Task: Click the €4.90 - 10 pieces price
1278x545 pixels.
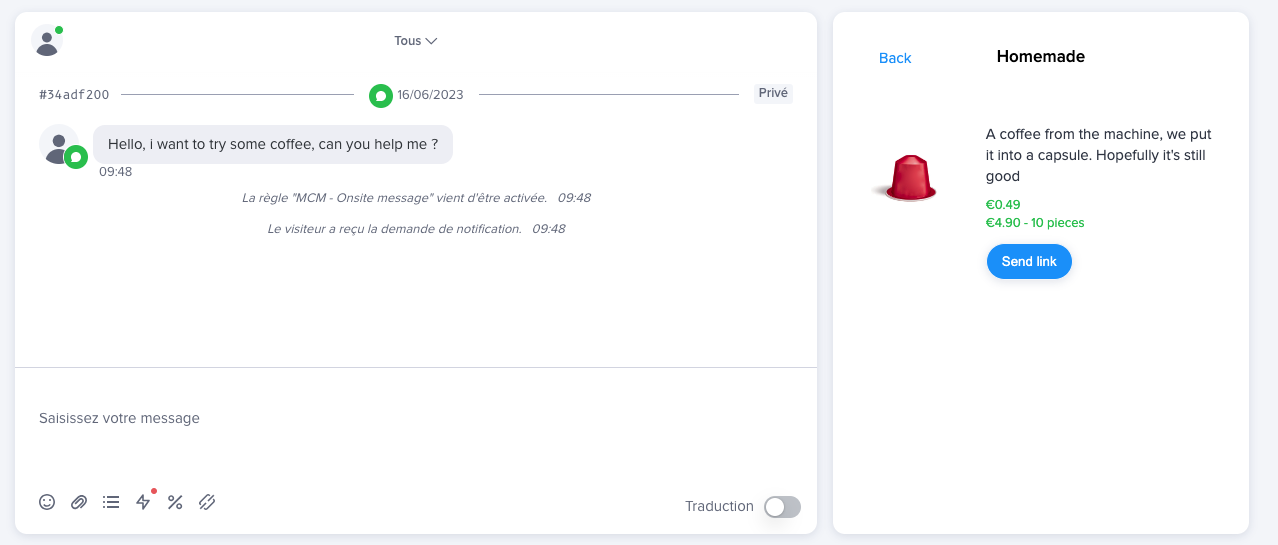Action: 1035,223
